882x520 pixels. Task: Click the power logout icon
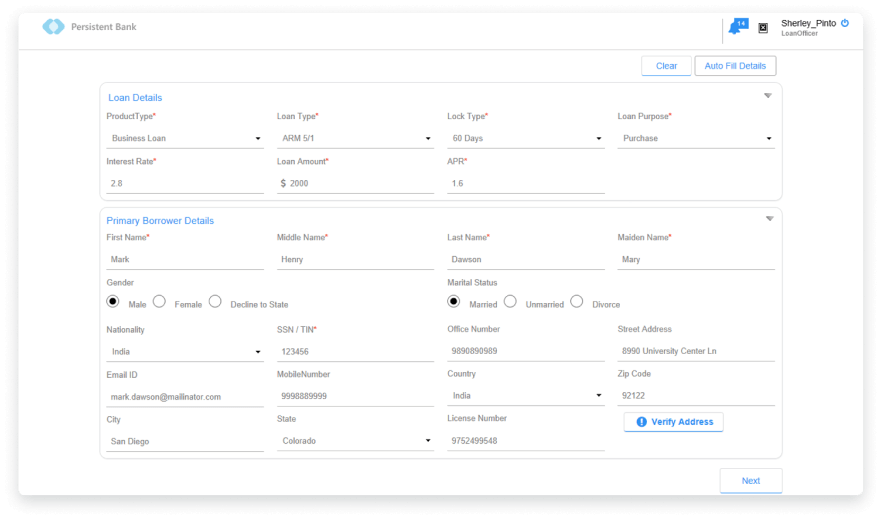point(845,23)
